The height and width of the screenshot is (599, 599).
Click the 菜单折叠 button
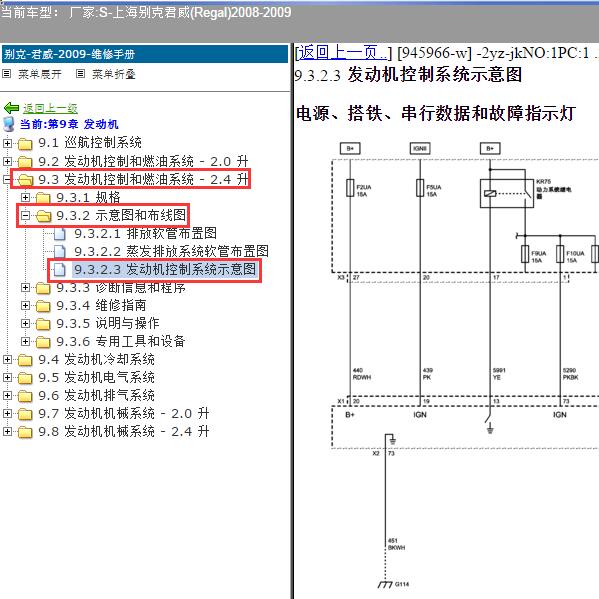(114, 74)
